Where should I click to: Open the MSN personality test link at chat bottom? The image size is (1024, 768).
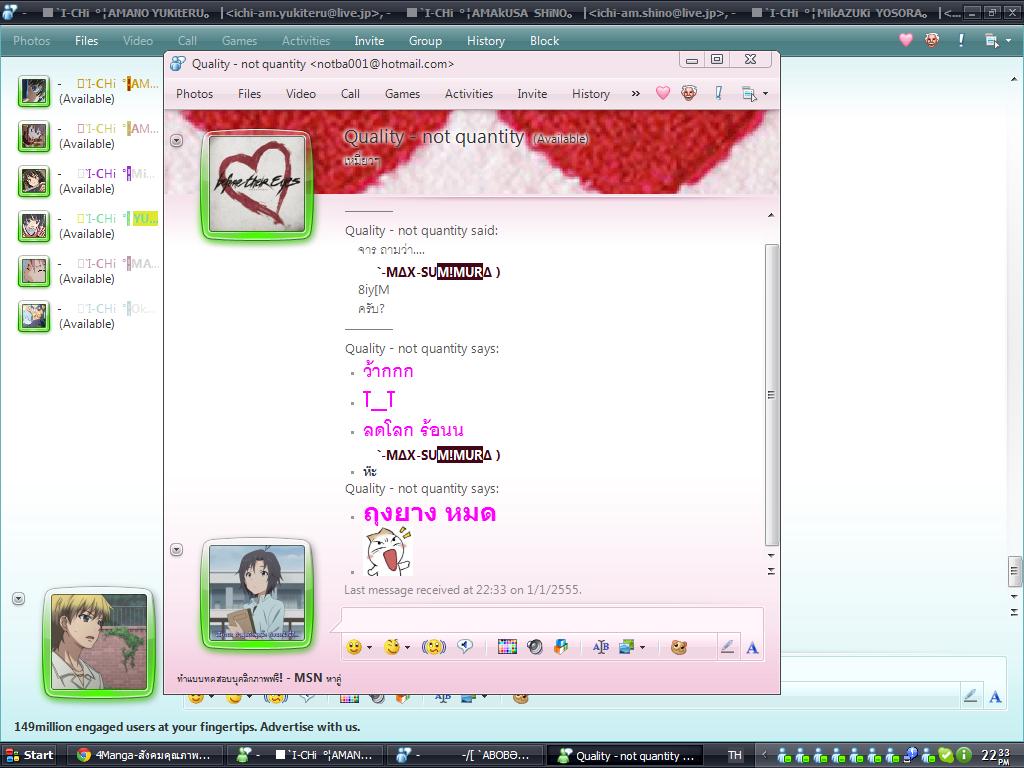[x=259, y=679]
